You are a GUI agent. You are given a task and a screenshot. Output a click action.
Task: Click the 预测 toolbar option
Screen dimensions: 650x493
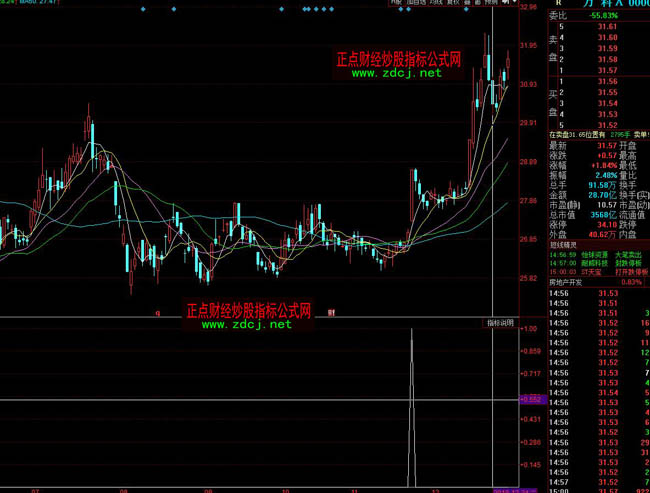(491, 3)
